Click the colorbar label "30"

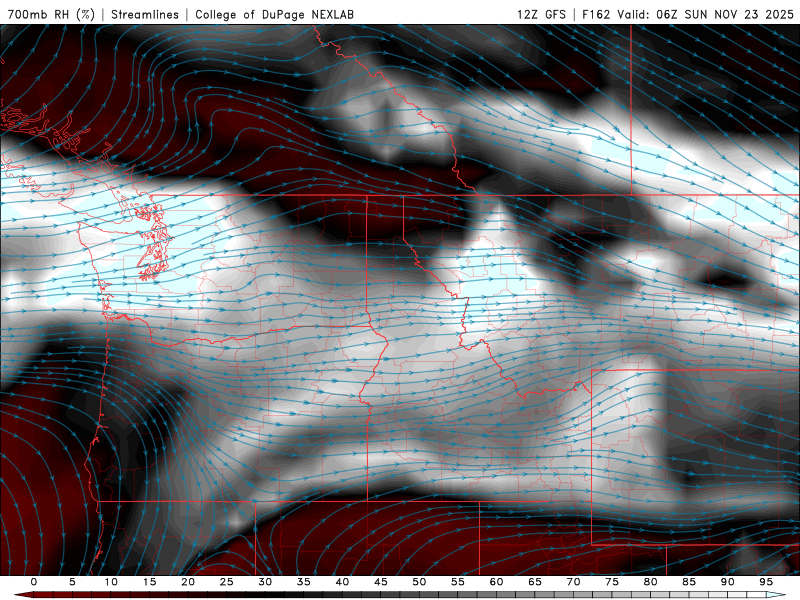(x=265, y=582)
